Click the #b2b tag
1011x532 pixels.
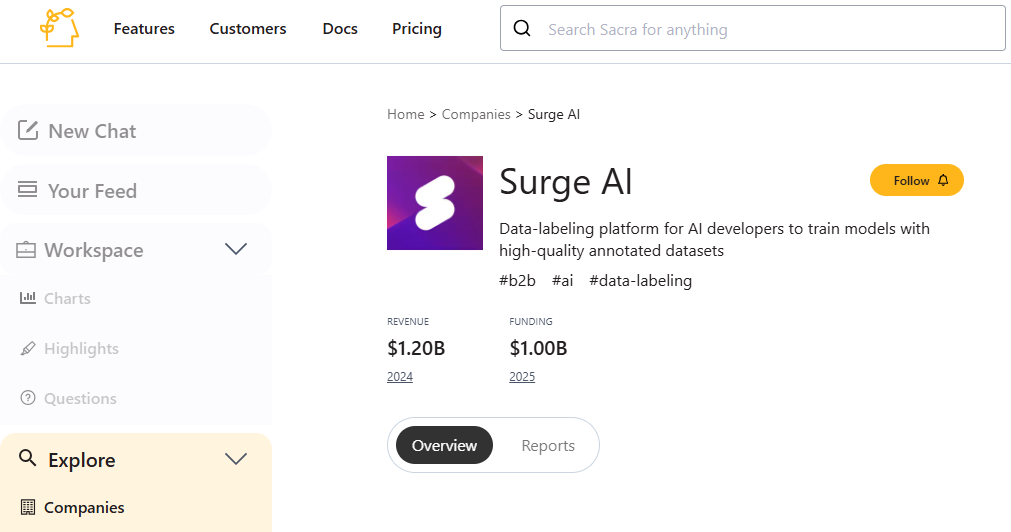pyautogui.click(x=517, y=281)
